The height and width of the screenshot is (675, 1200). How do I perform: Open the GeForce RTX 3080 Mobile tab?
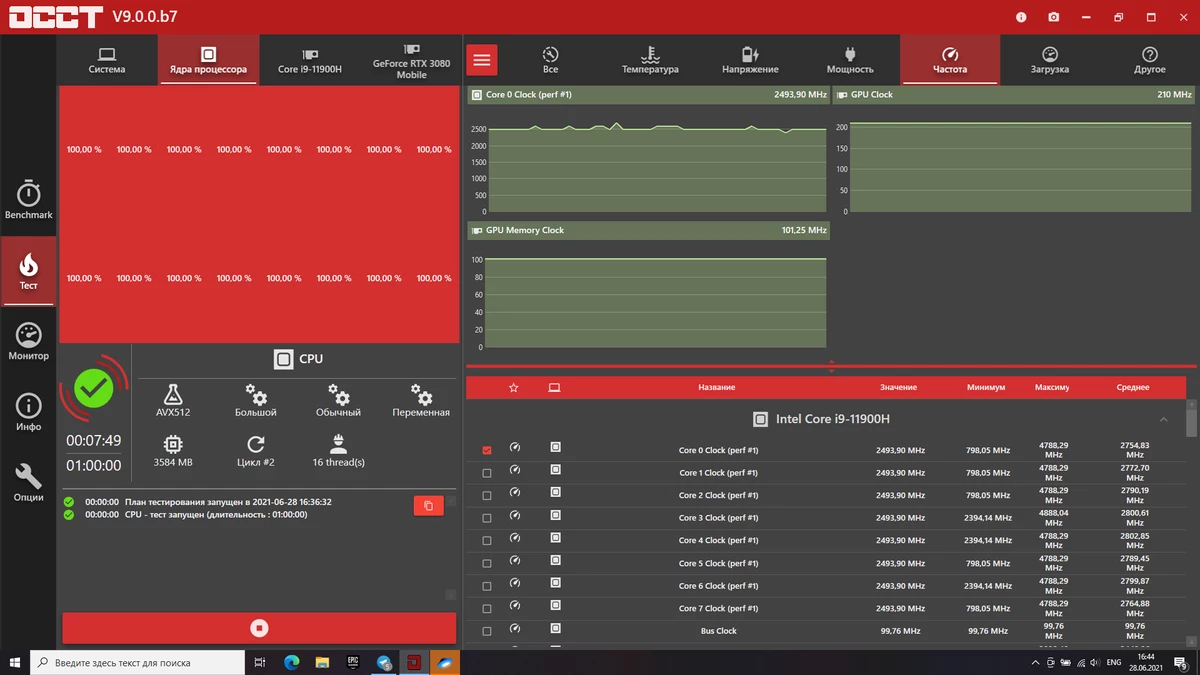tap(411, 60)
